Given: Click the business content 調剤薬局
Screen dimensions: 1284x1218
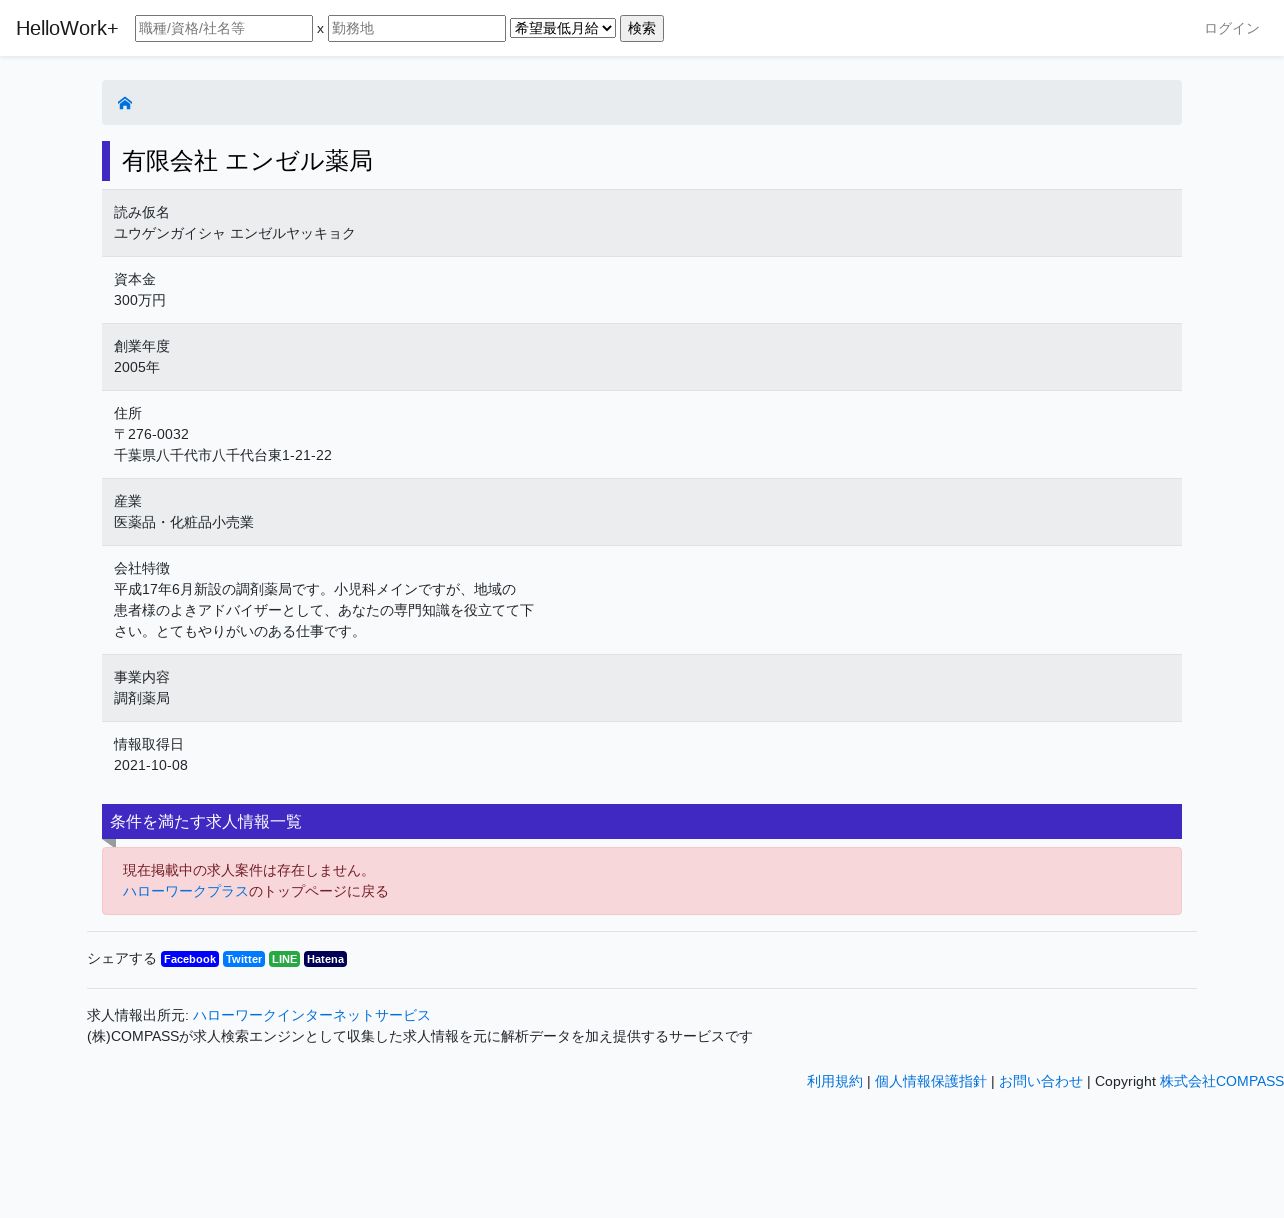Looking at the screenshot, I should tap(142, 698).
